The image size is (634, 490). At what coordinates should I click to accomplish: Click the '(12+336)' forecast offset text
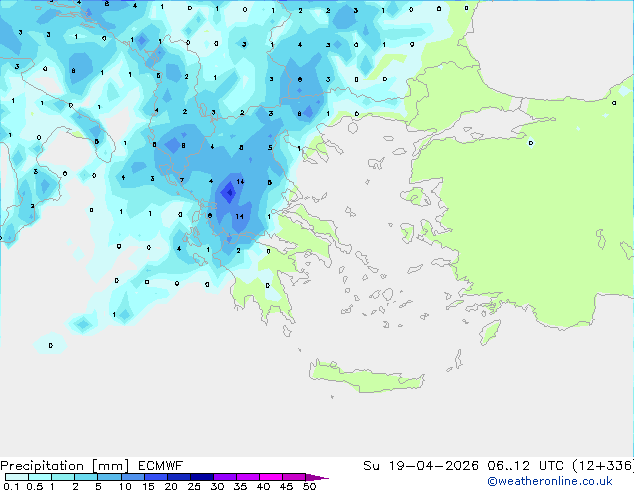[x=603, y=466]
